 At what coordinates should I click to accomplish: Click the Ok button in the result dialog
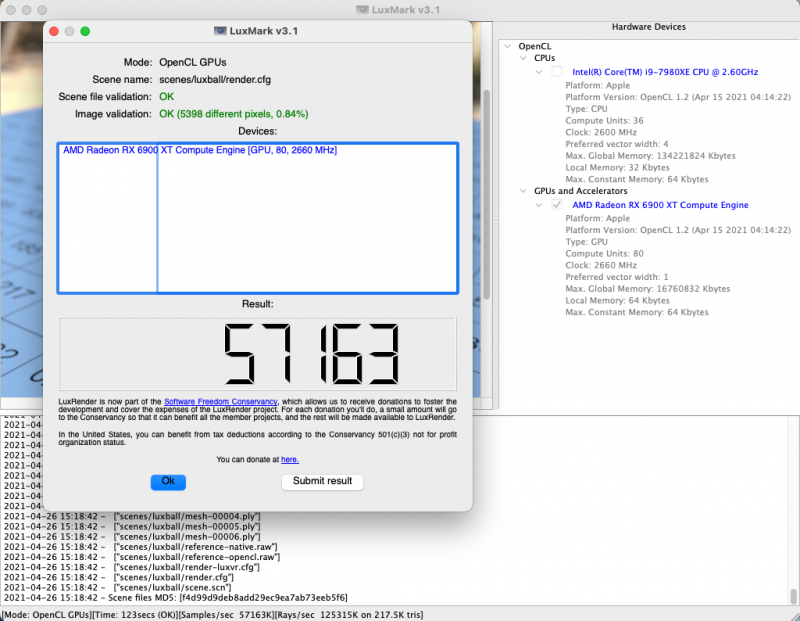pos(168,482)
